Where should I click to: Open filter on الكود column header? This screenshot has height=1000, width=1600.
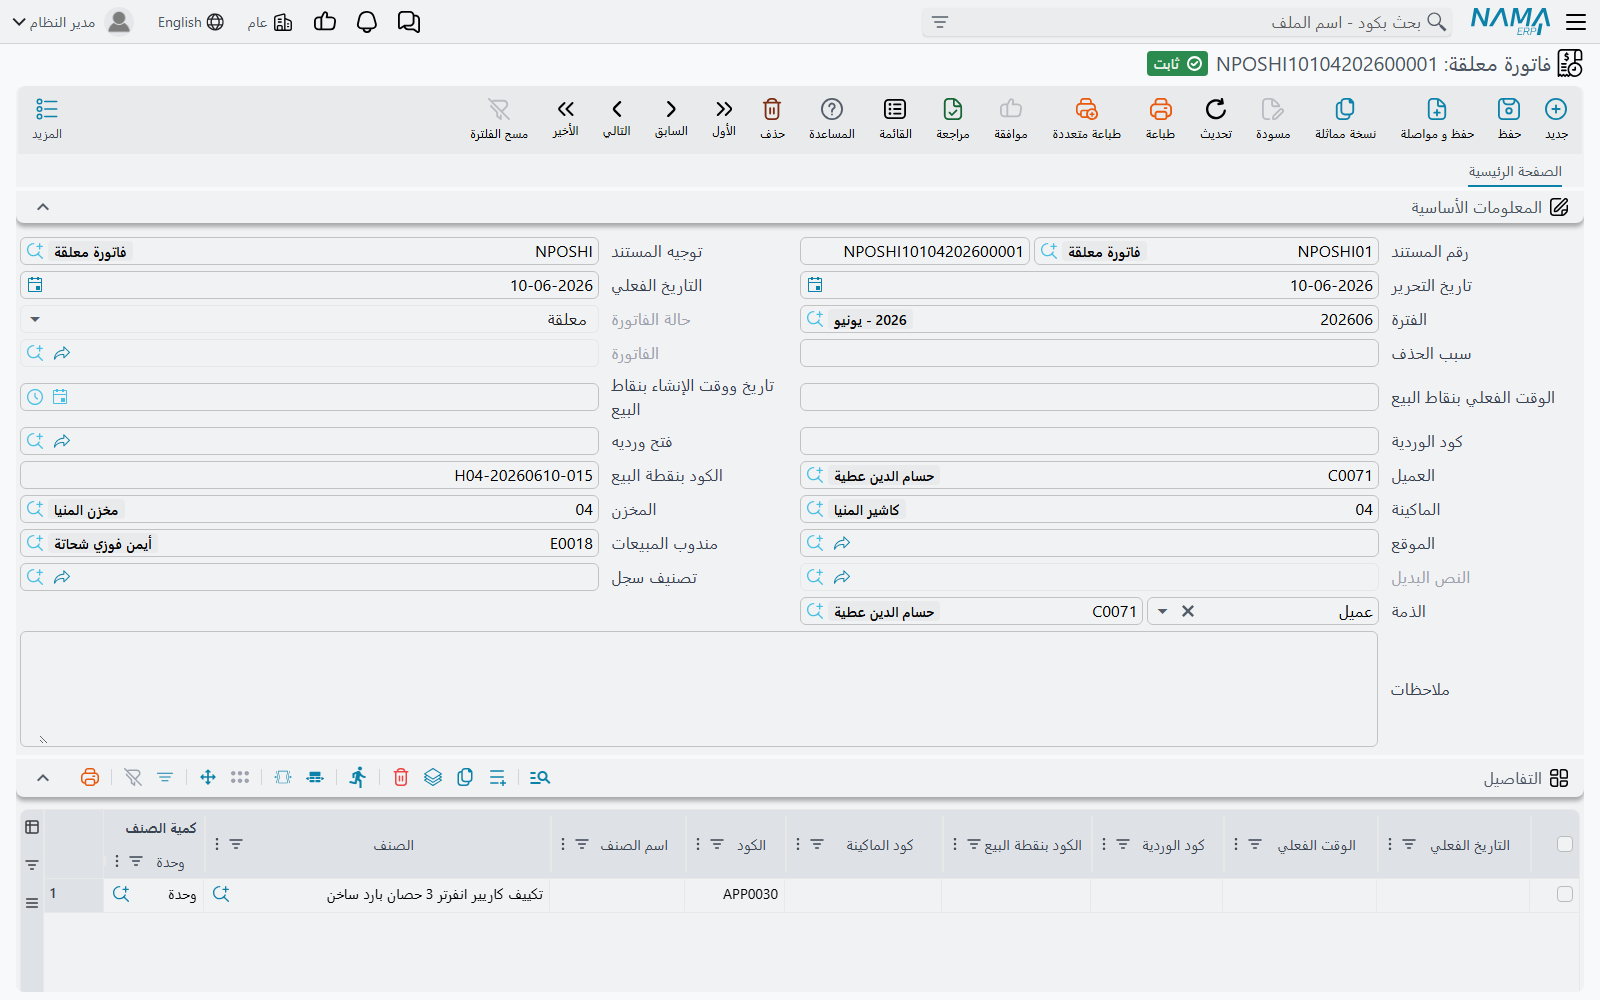717,845
